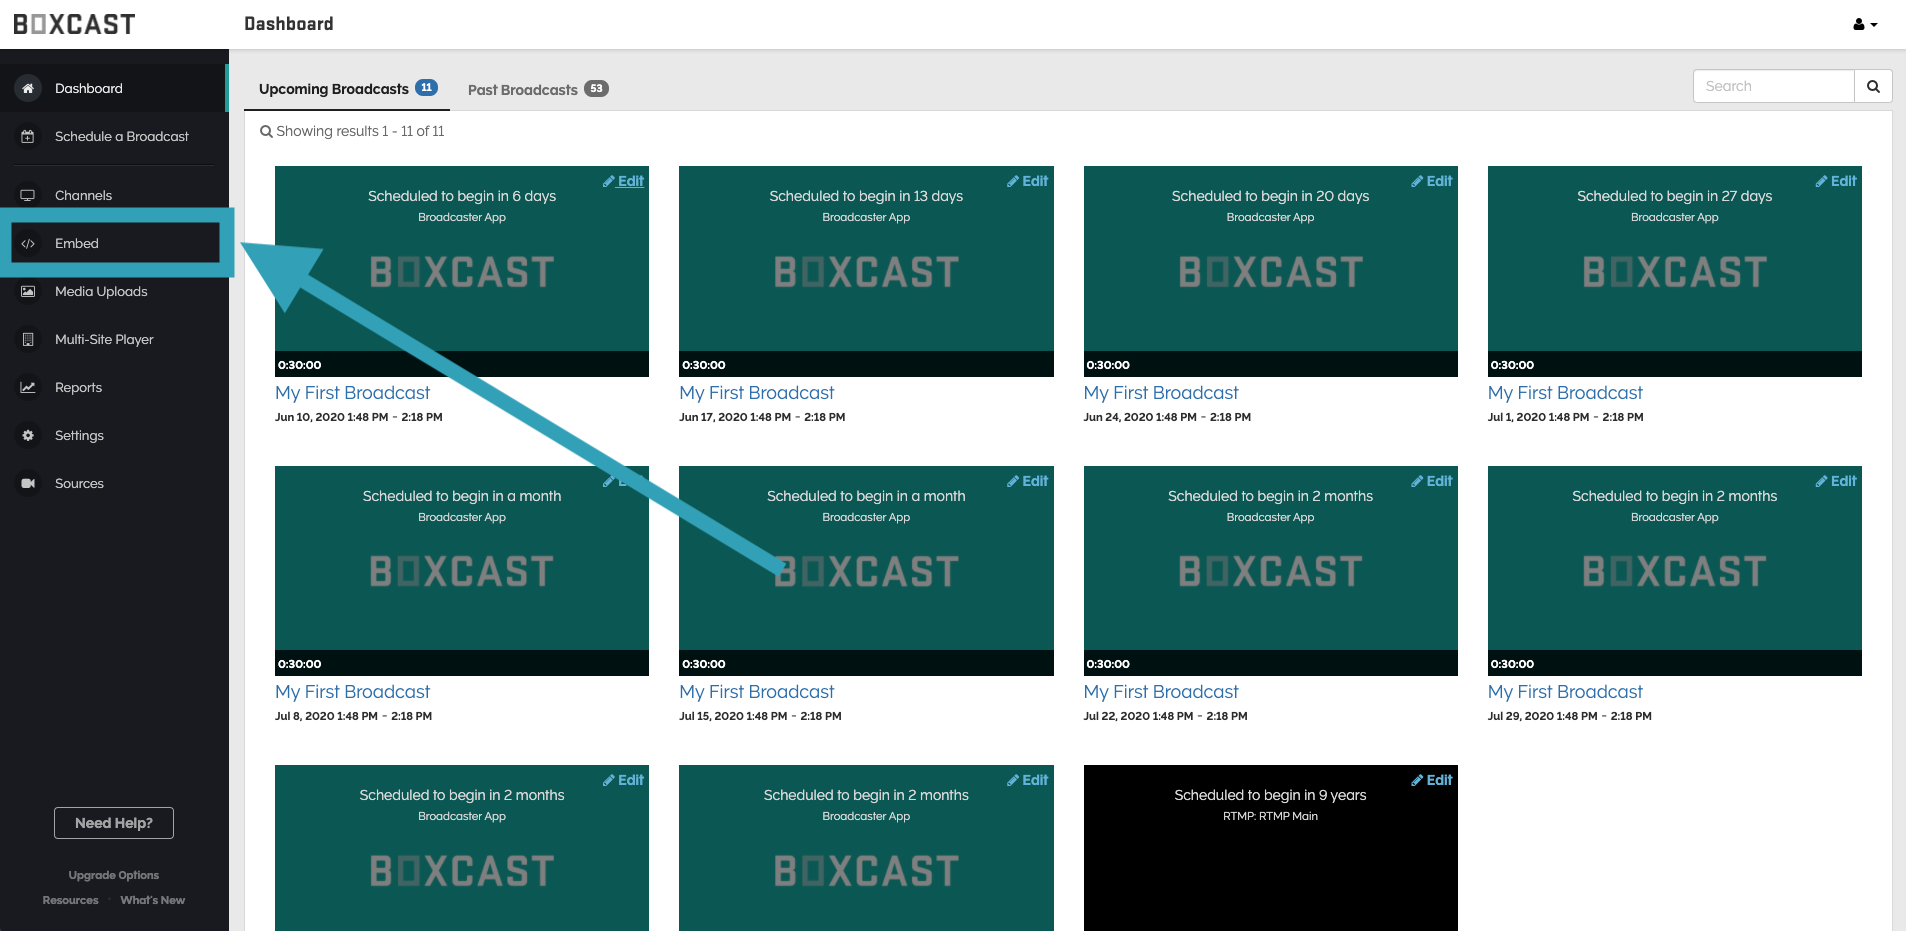Click the Need Help? button
The width and height of the screenshot is (1906, 931).
point(114,823)
